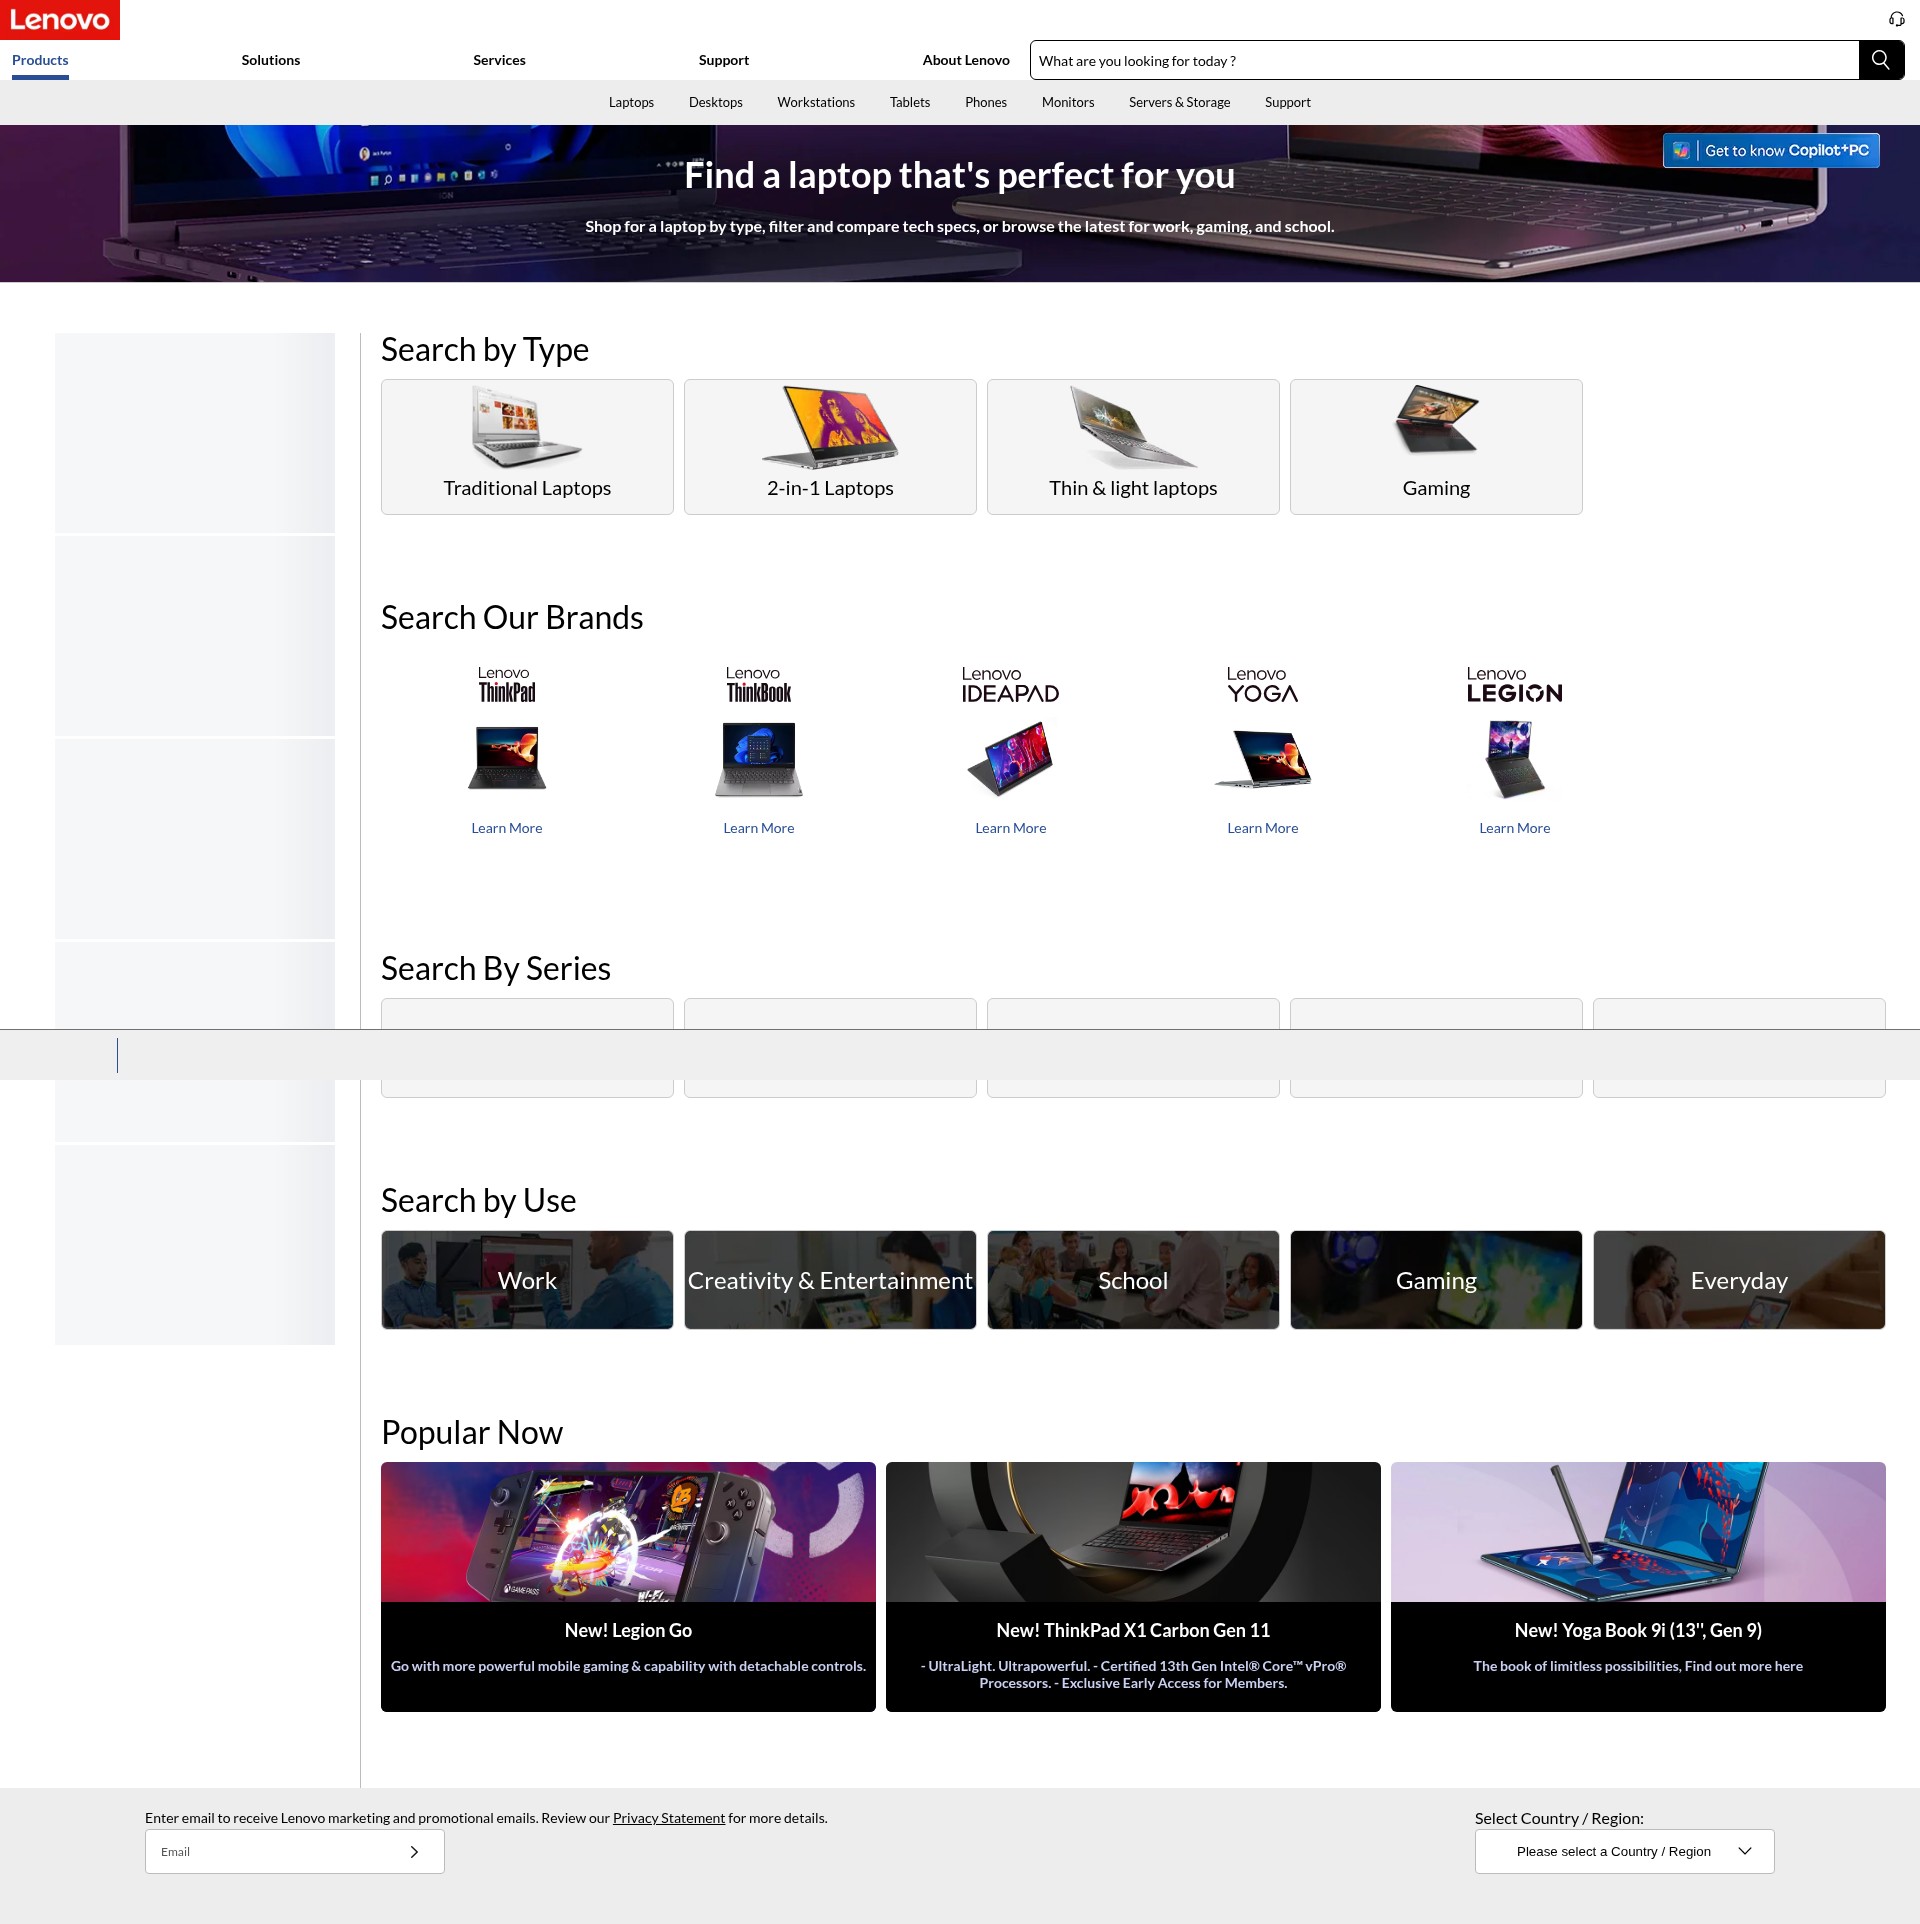Open the Gaming use tile
The width and height of the screenshot is (1920, 1924).
(1436, 1280)
